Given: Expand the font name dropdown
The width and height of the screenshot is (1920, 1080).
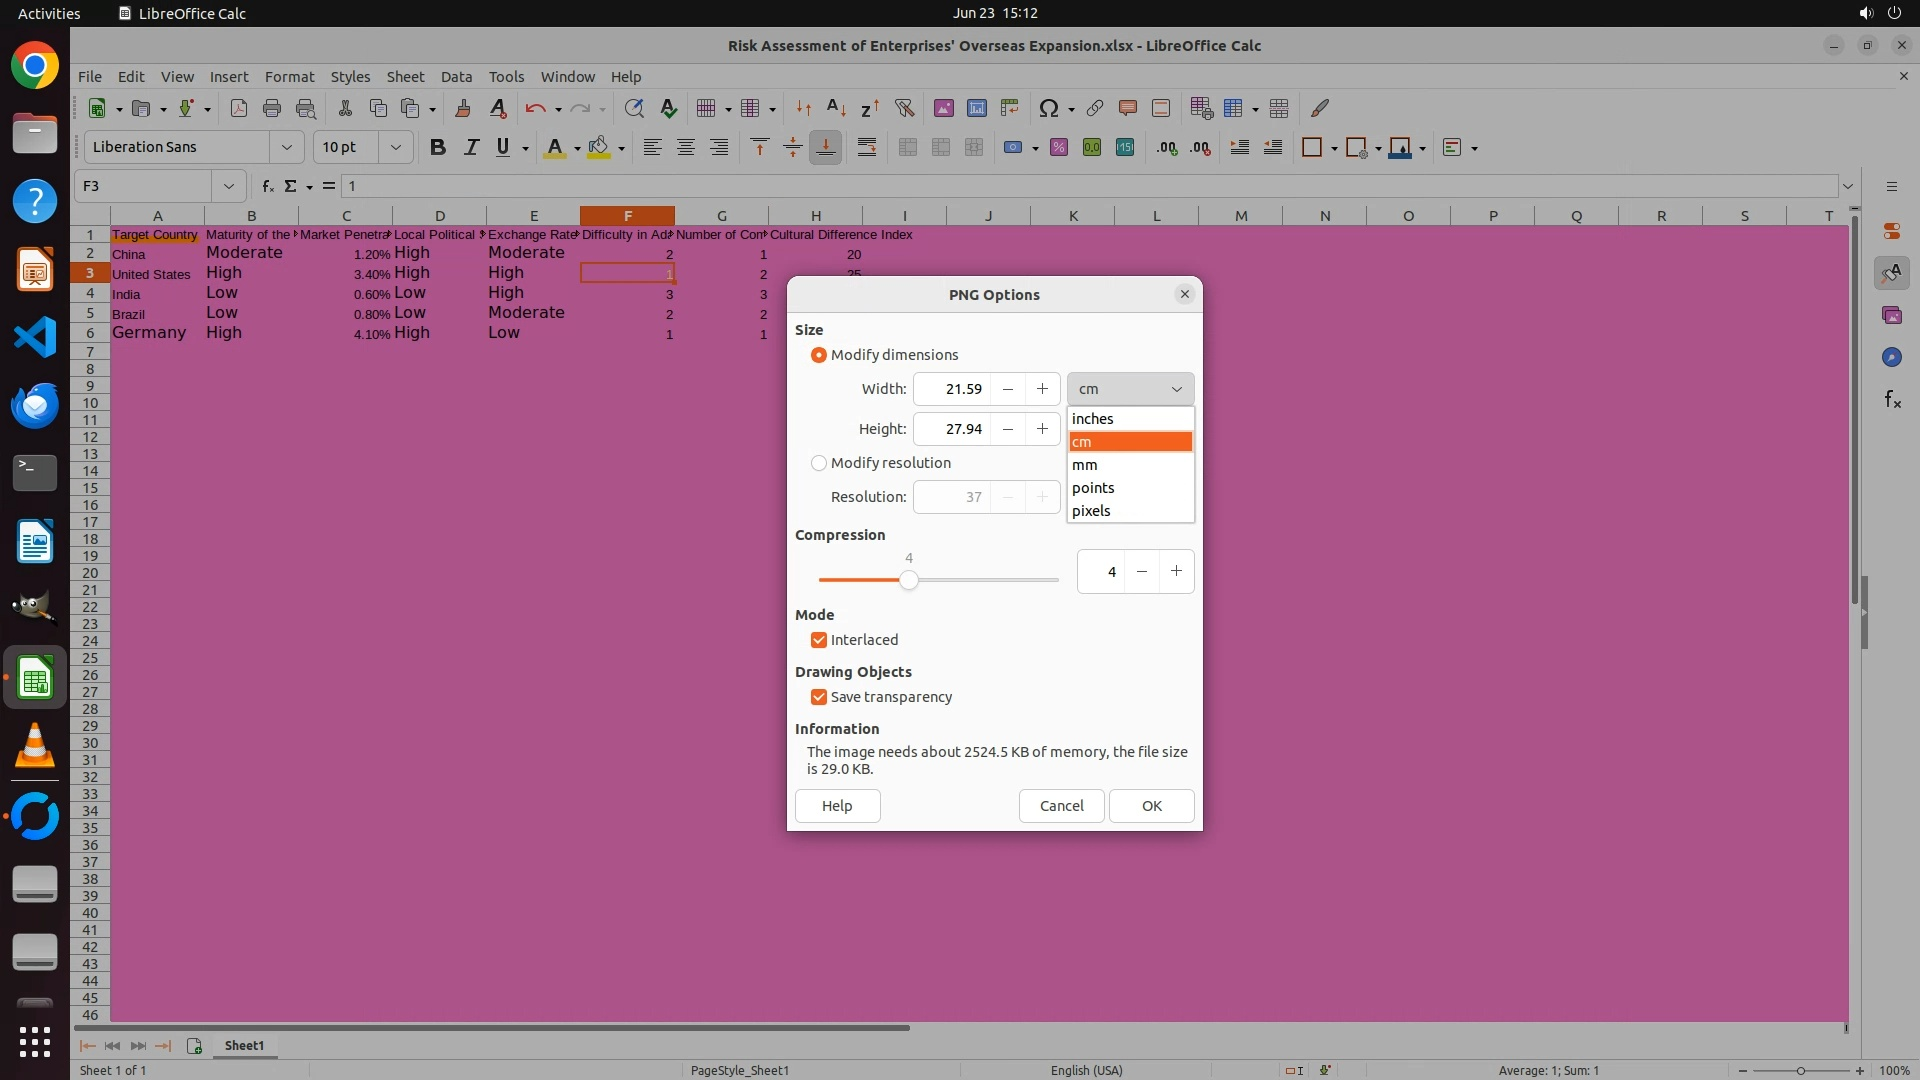Looking at the screenshot, I should click(287, 148).
